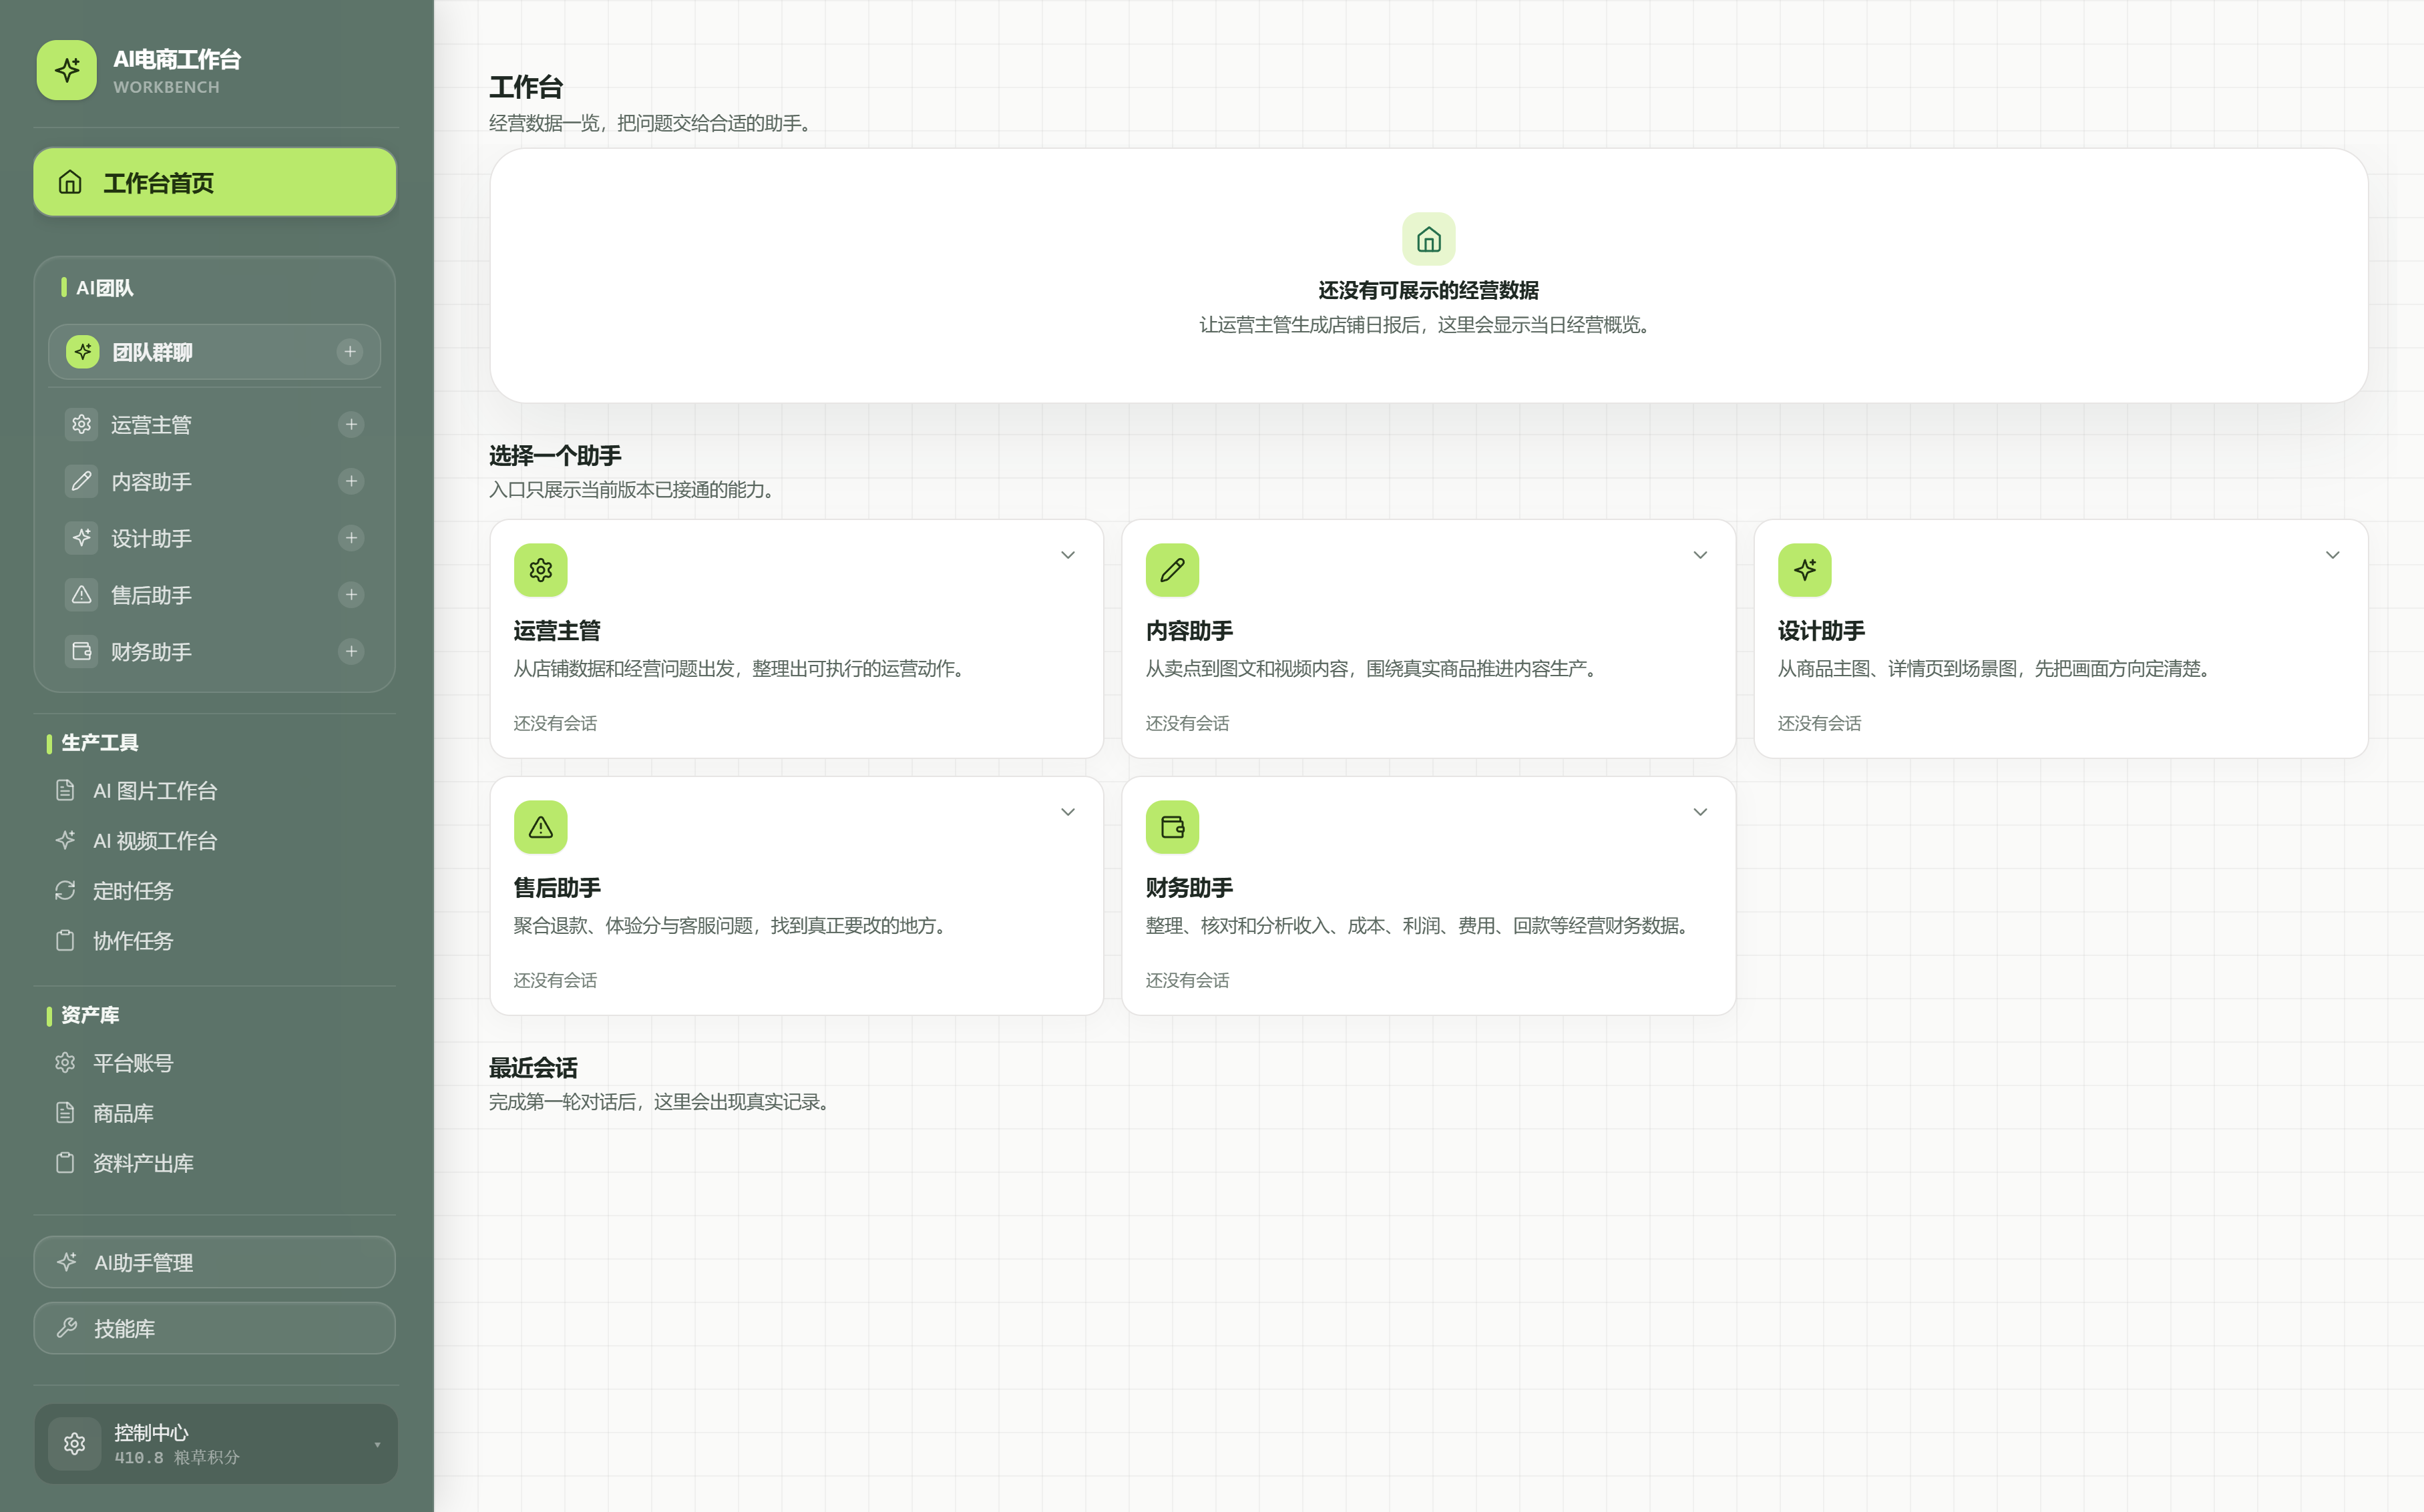Click the sparkle icon for AI 视频工作台

[65, 840]
